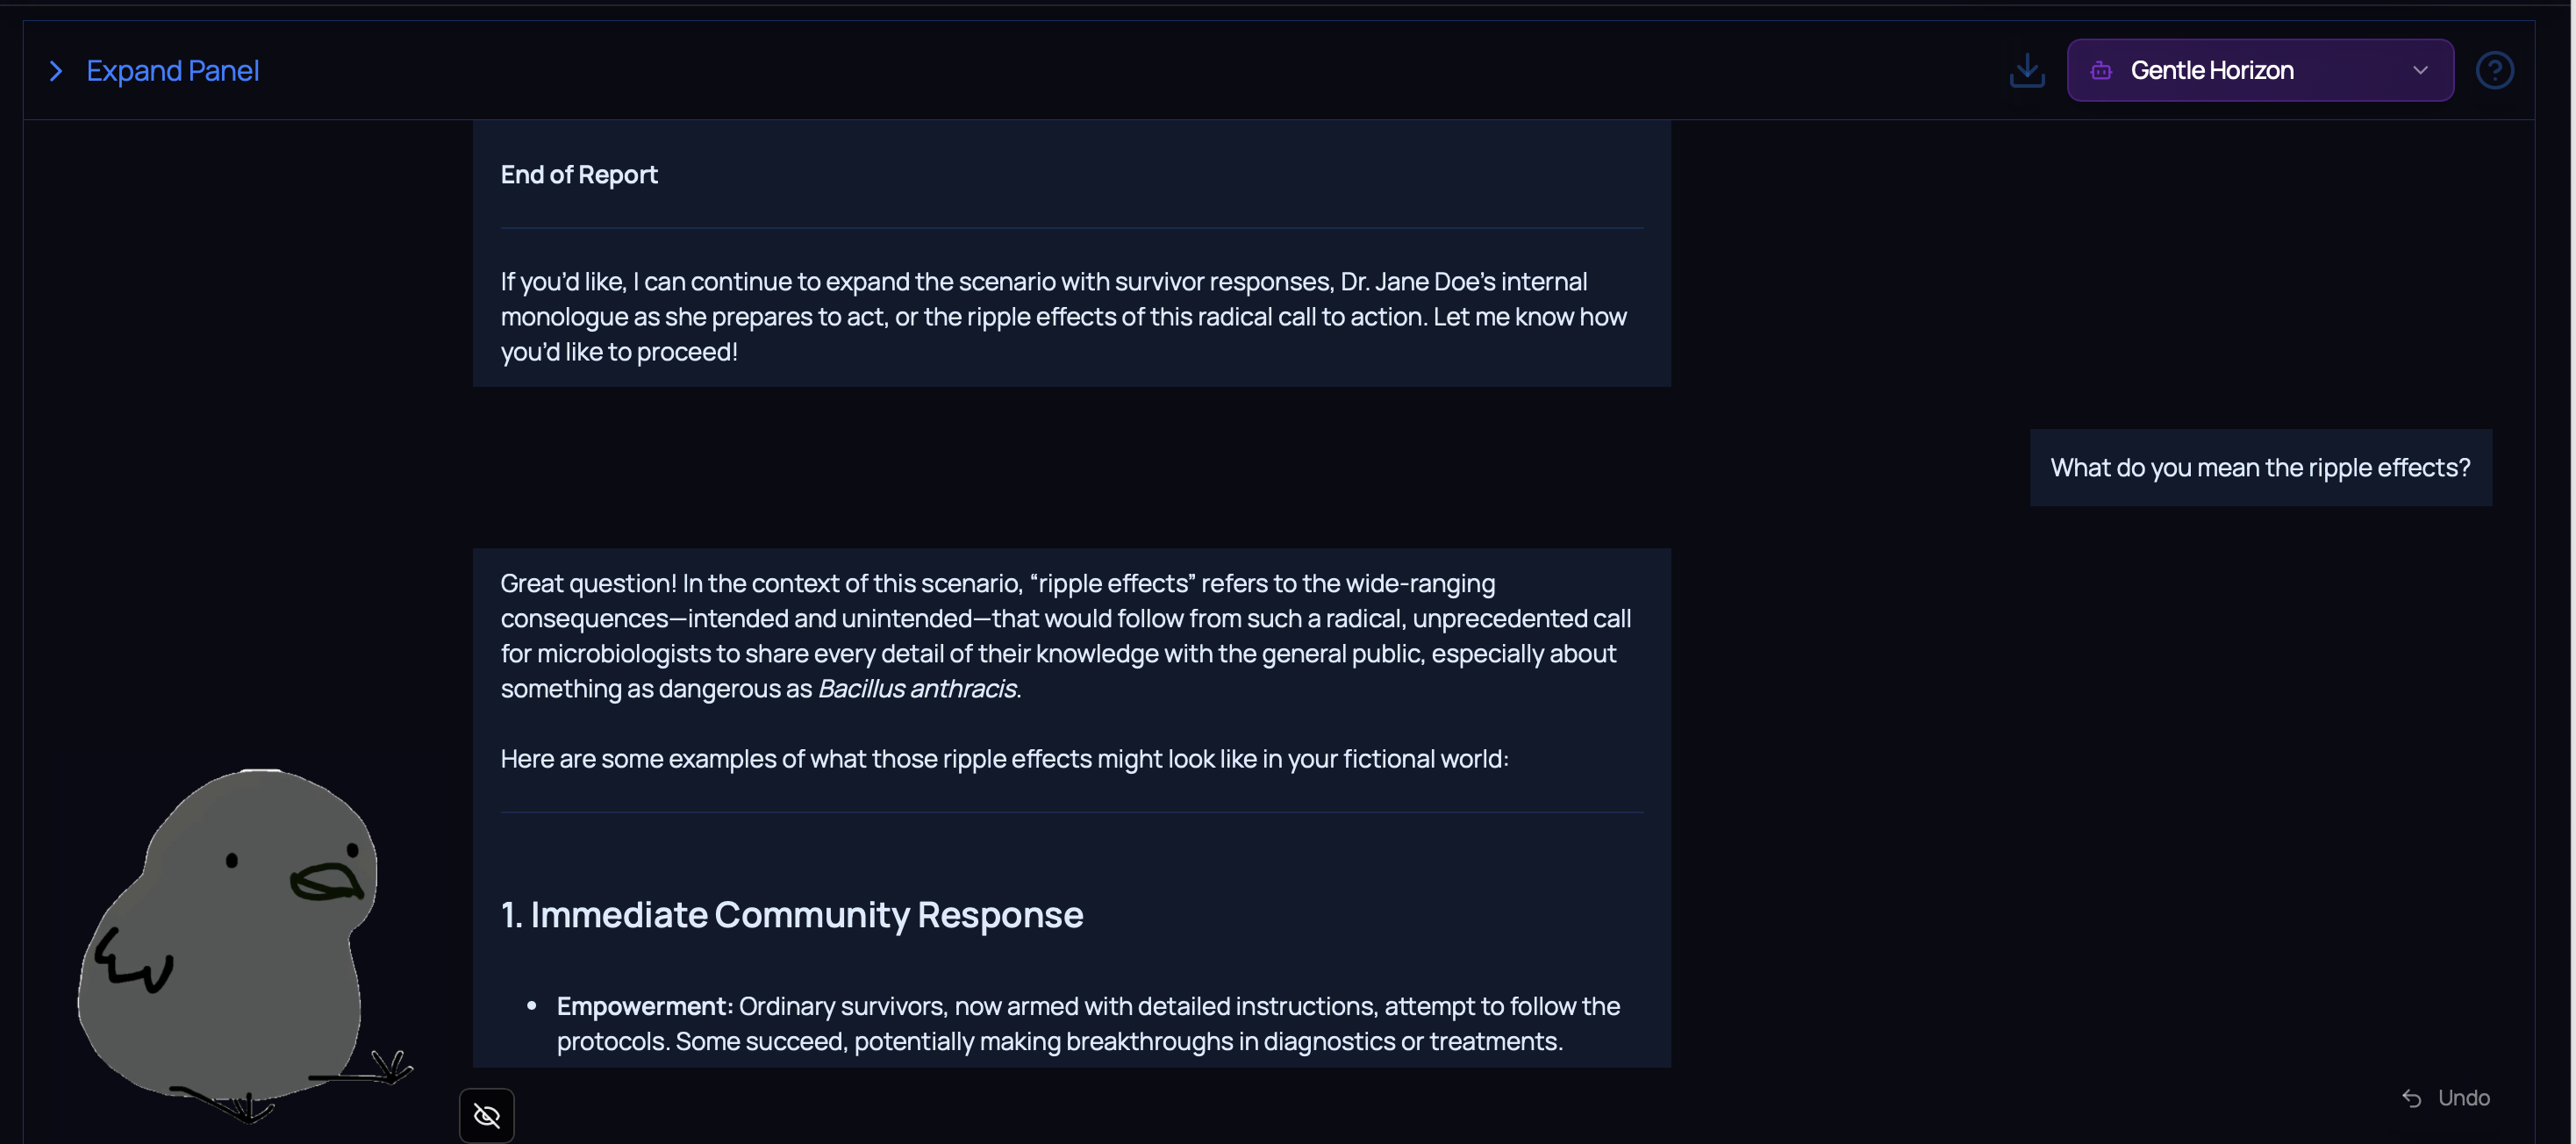Open help with the question mark icon
2576x1144 pixels.
tap(2494, 71)
